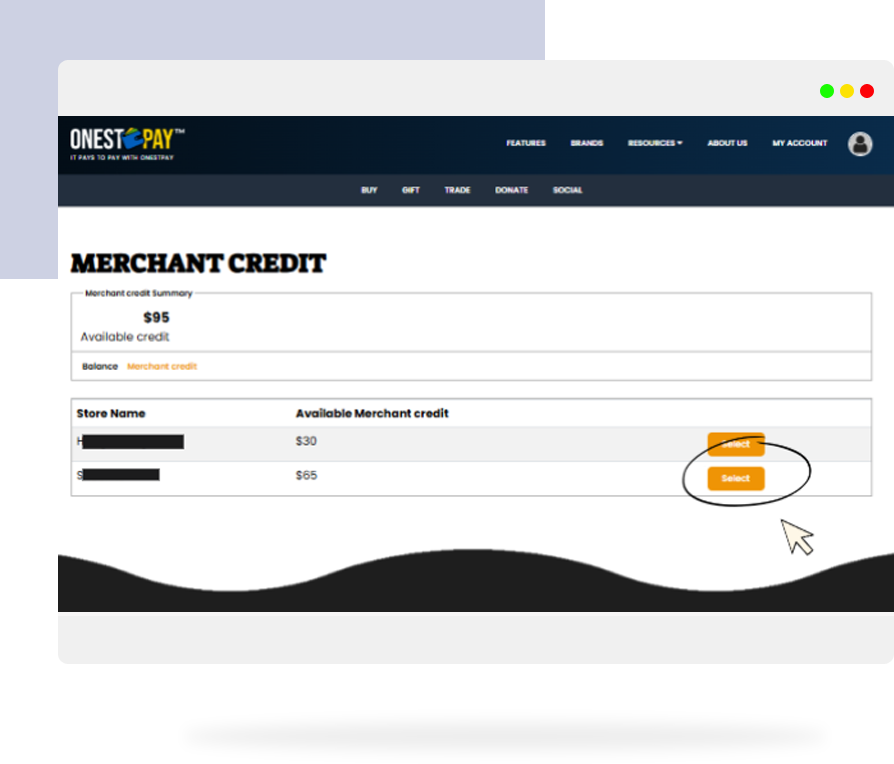The height and width of the screenshot is (764, 894).
Task: Click the Store Name column header
Action: (111, 413)
